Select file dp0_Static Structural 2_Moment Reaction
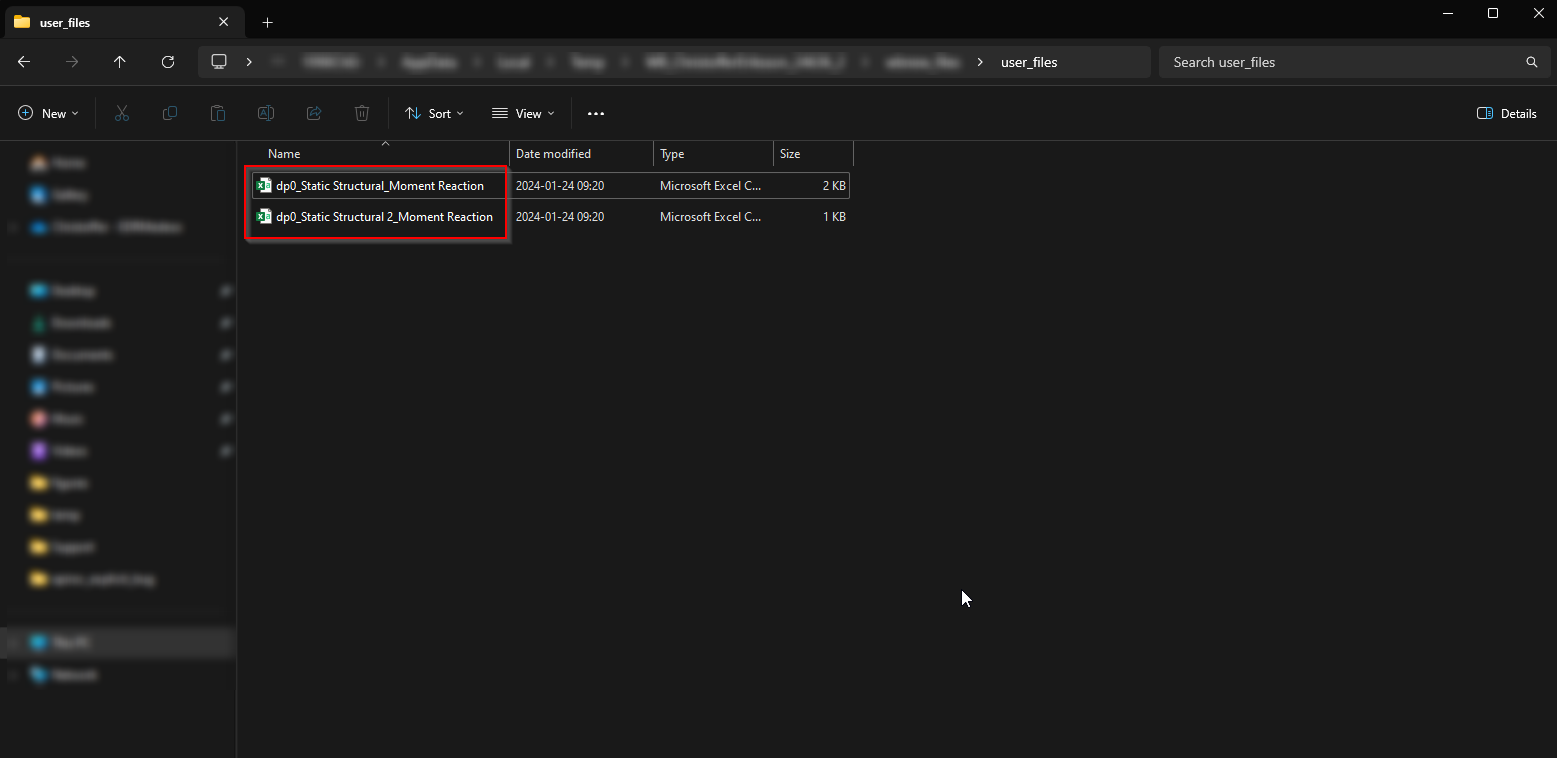 (x=384, y=217)
